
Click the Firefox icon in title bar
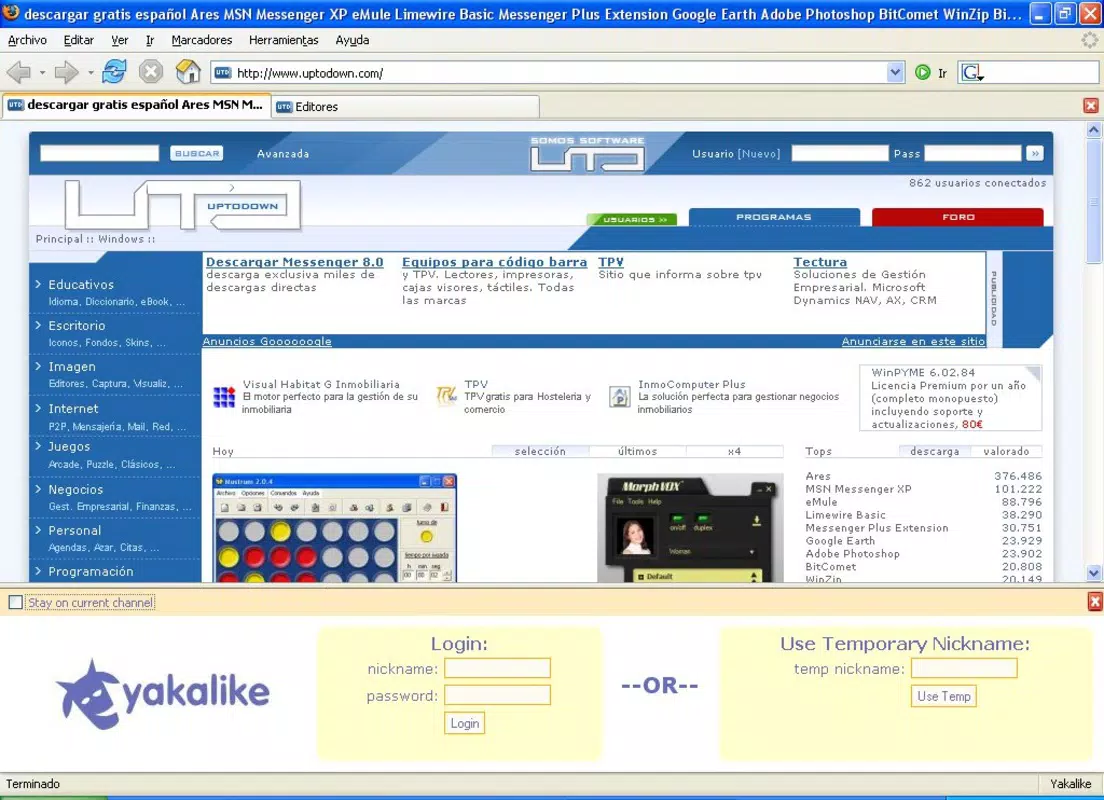tap(11, 13)
